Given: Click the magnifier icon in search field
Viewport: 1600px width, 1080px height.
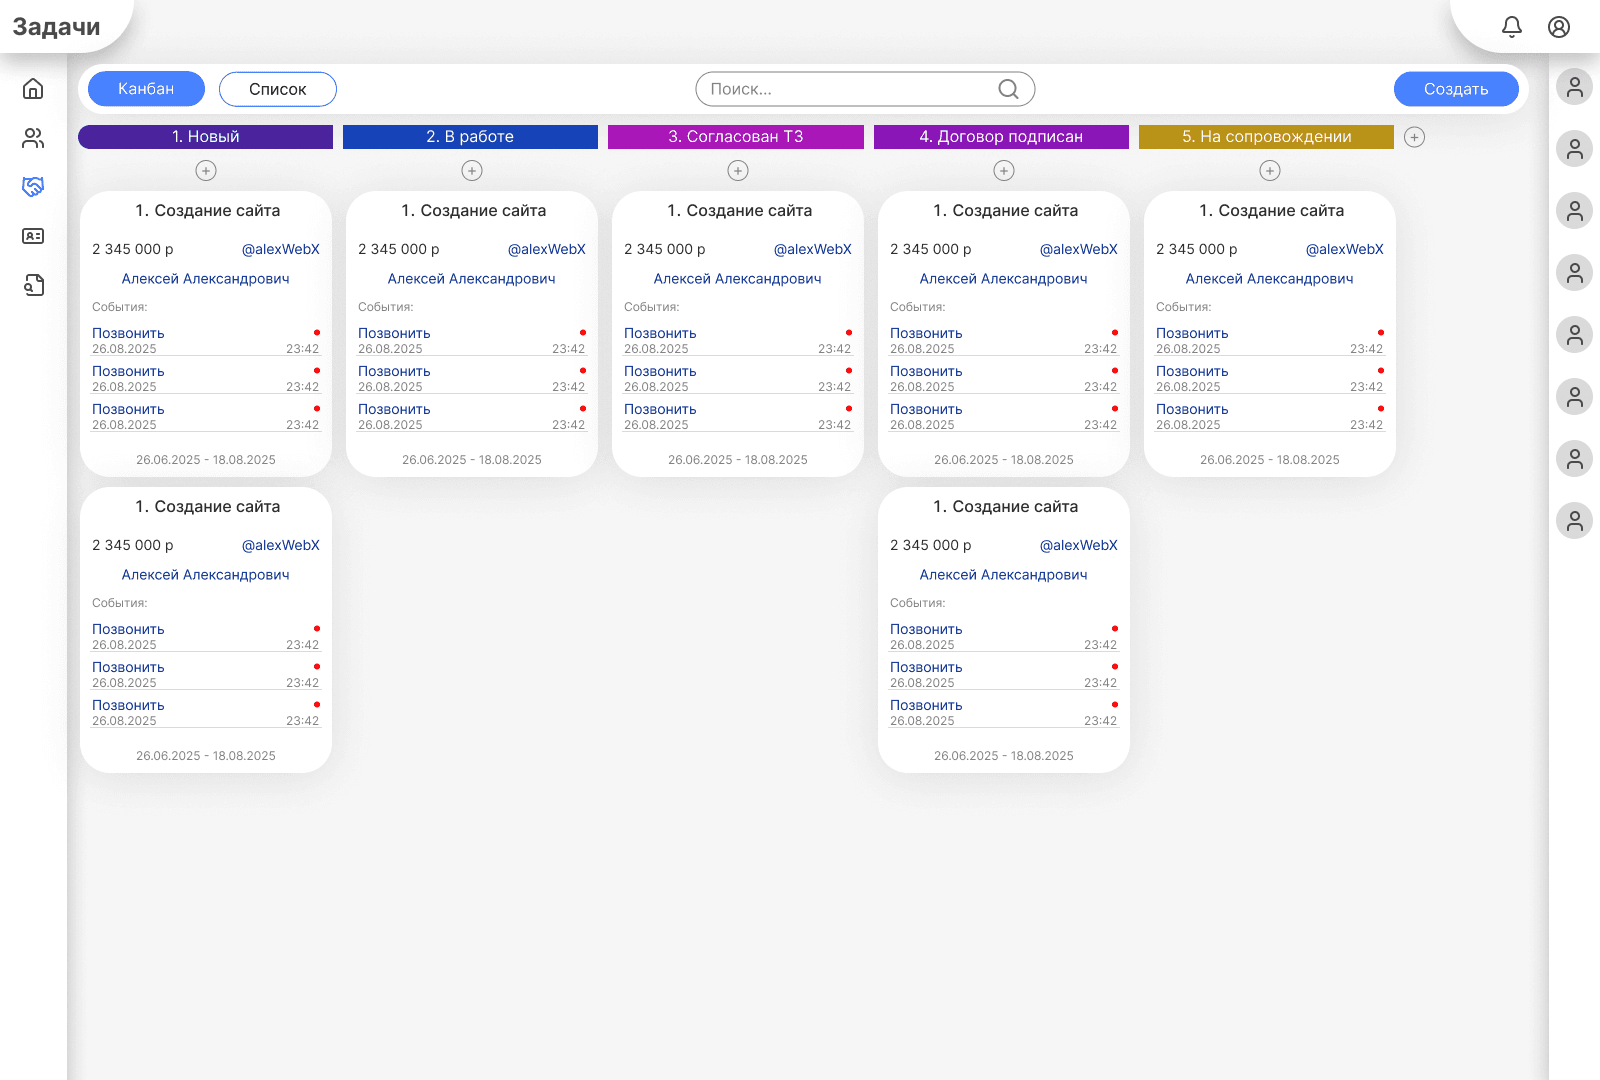Looking at the screenshot, I should [x=1008, y=89].
